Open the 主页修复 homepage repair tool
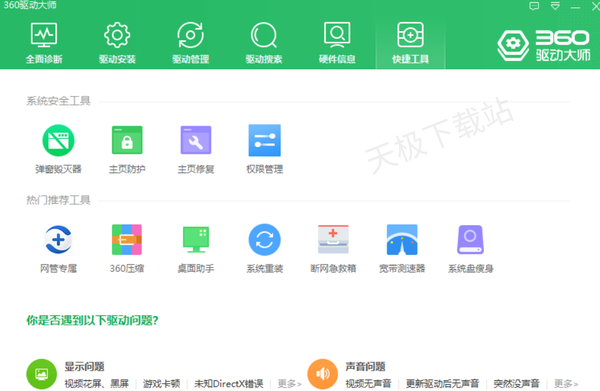Screen dimensions: 600x391 [x=196, y=149]
